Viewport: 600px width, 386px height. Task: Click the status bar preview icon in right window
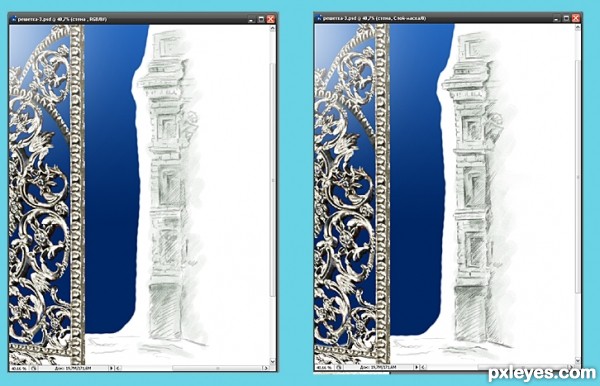coord(339,367)
